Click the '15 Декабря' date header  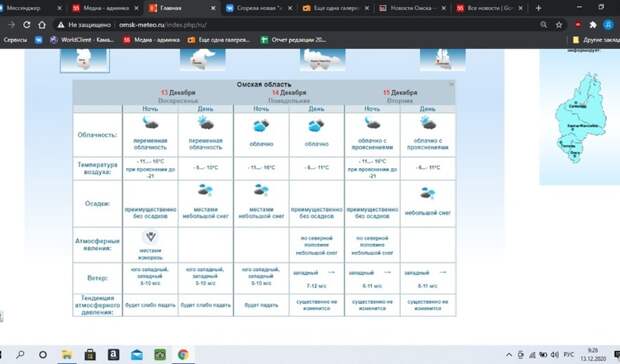tap(400, 92)
